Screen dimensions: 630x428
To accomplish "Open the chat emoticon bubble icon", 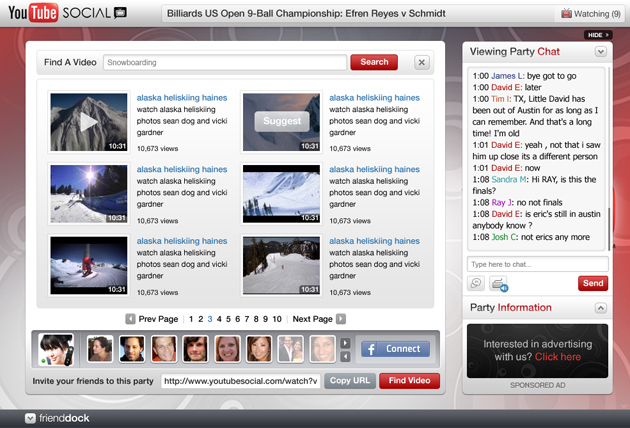I will coord(476,283).
